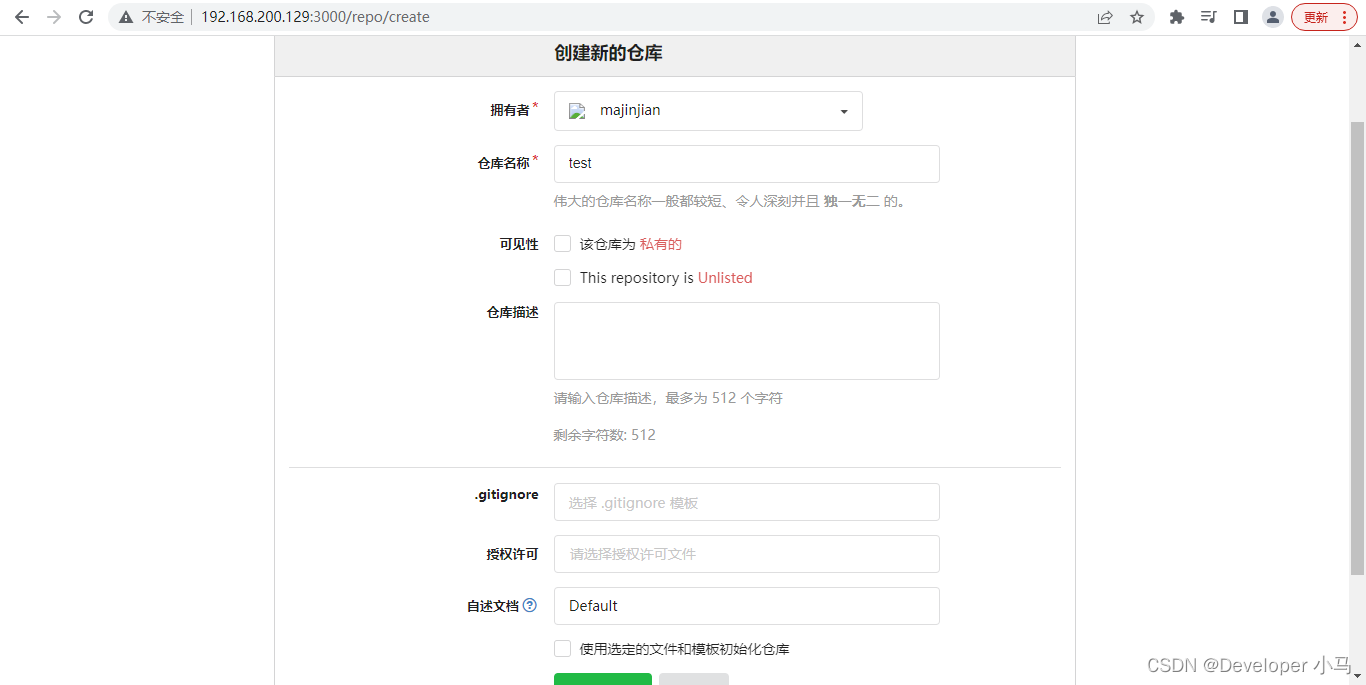Open the 授权许可 license dropdown
Viewport: 1366px width, 685px height.
point(747,554)
